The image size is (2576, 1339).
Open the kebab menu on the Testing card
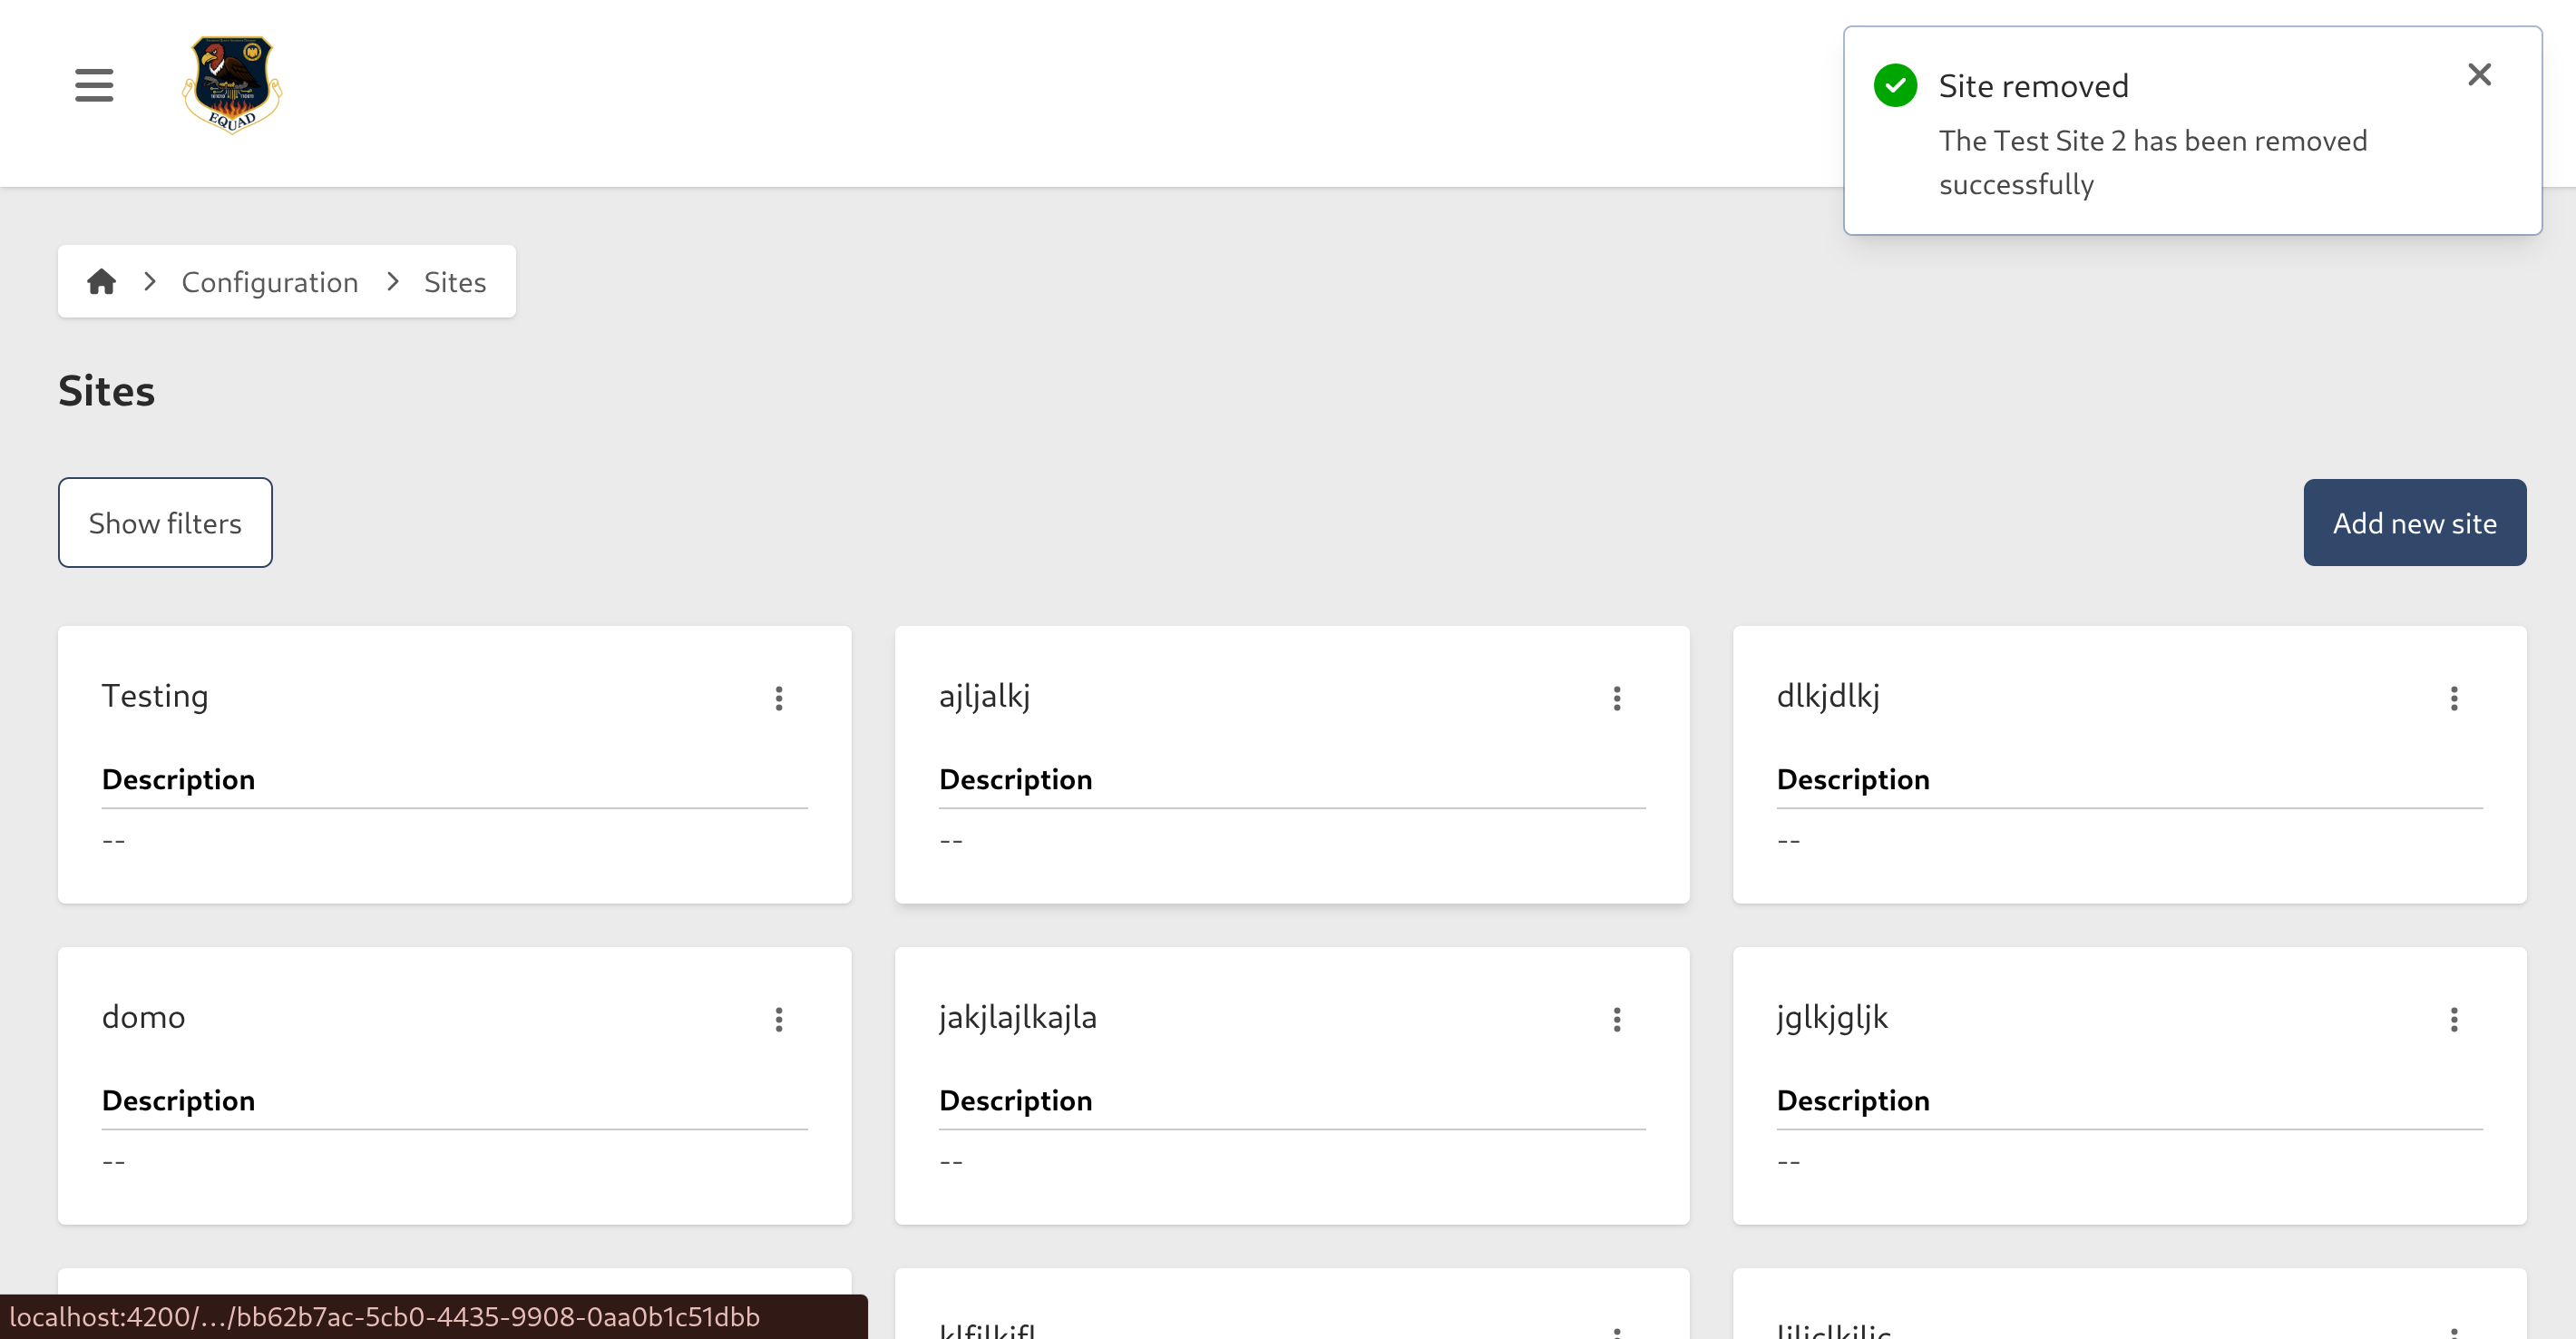(x=779, y=698)
